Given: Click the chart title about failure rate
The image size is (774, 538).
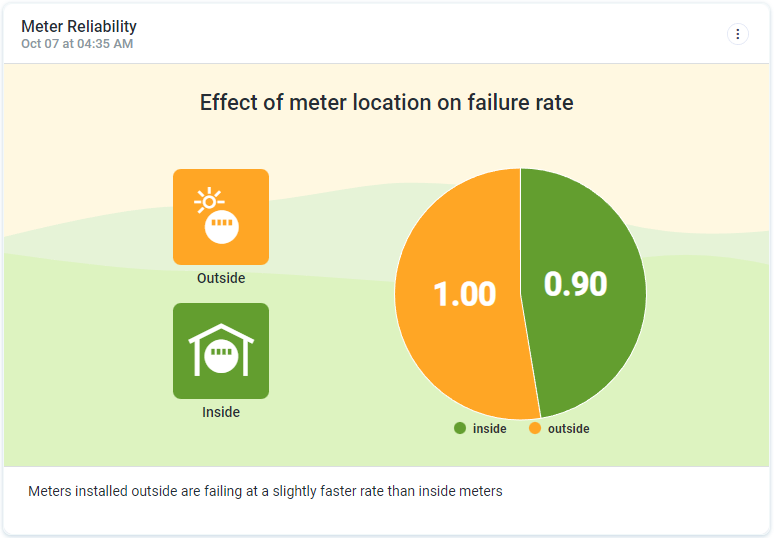Looking at the screenshot, I should pyautogui.click(x=386, y=102).
